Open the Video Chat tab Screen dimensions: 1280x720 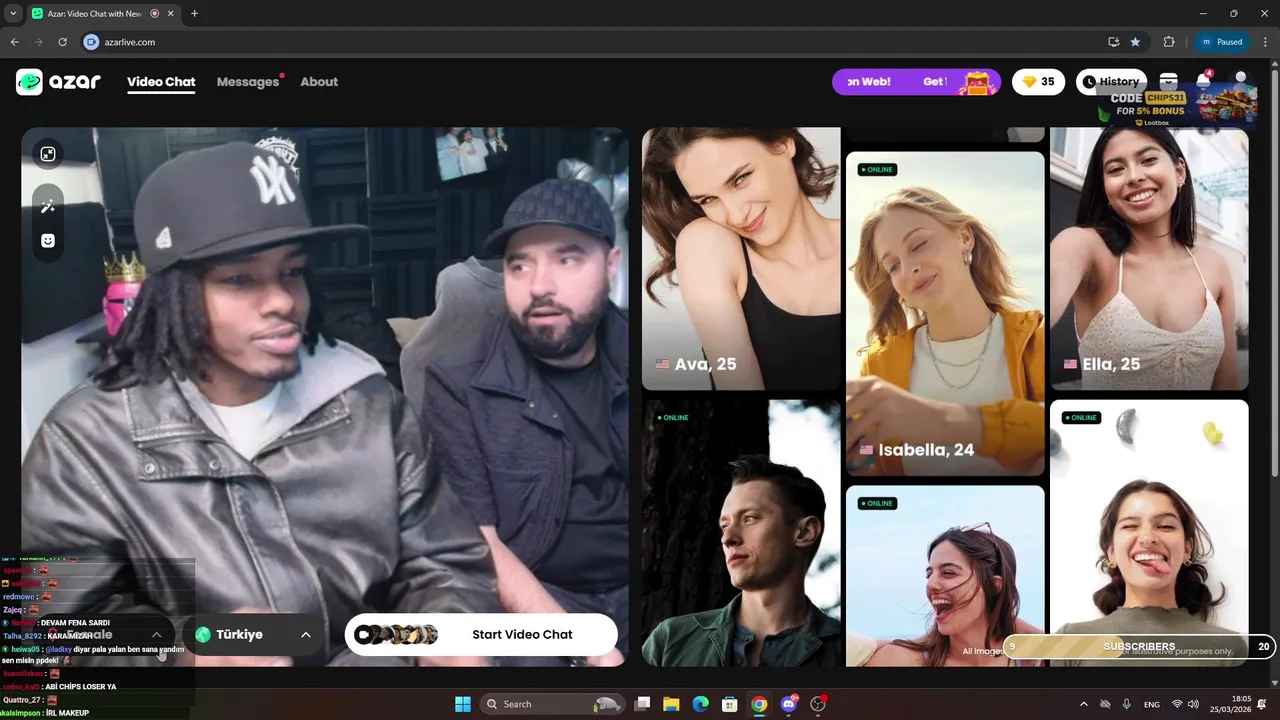click(161, 82)
